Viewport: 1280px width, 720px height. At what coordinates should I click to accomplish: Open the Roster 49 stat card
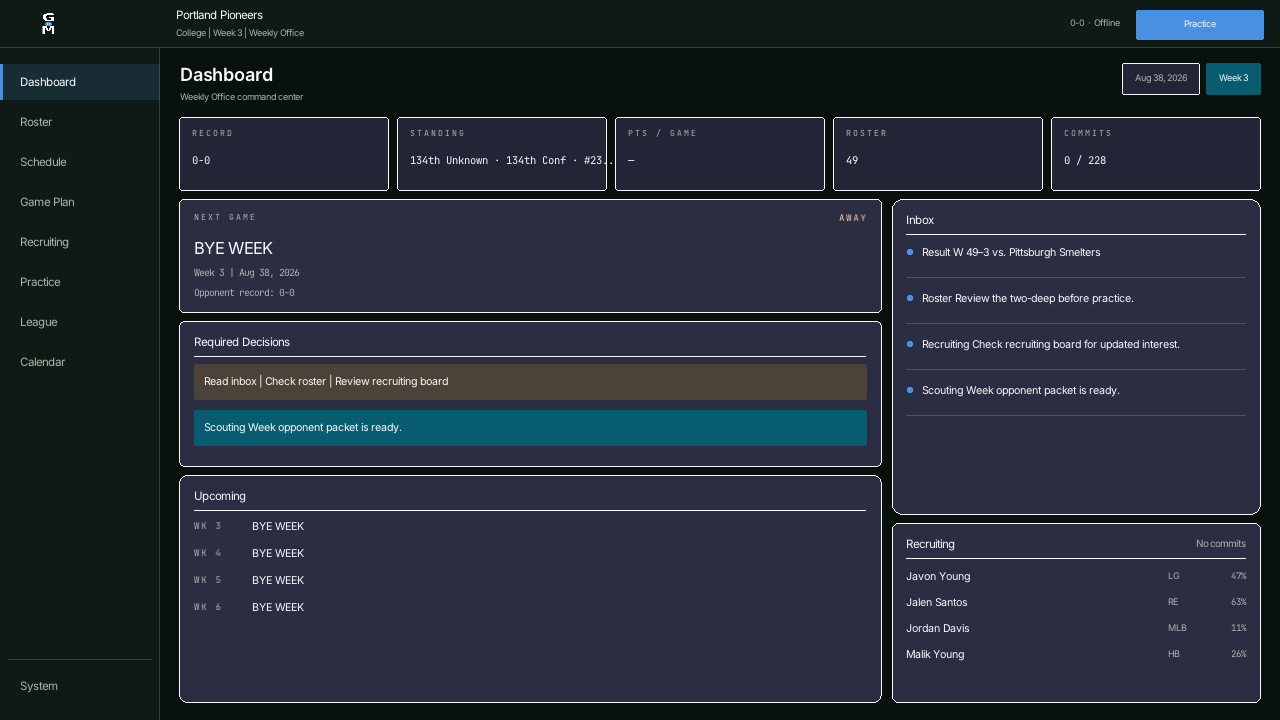click(938, 154)
